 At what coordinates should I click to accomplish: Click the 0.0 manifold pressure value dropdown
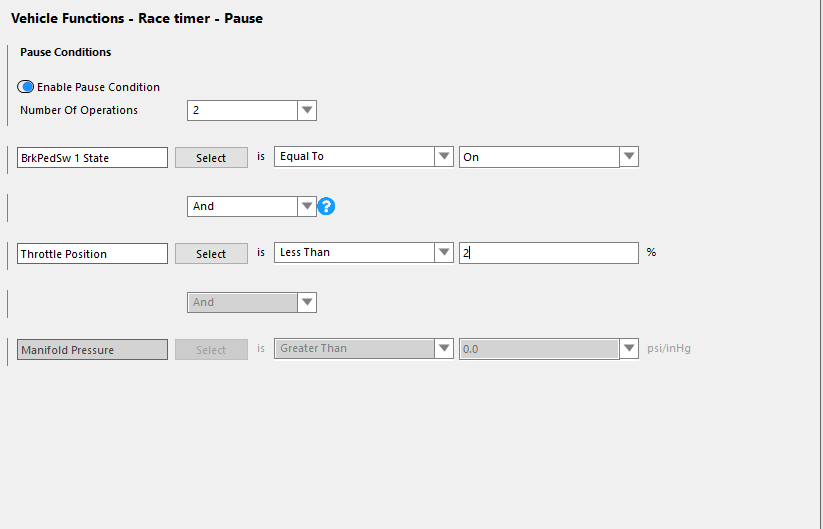[548, 349]
